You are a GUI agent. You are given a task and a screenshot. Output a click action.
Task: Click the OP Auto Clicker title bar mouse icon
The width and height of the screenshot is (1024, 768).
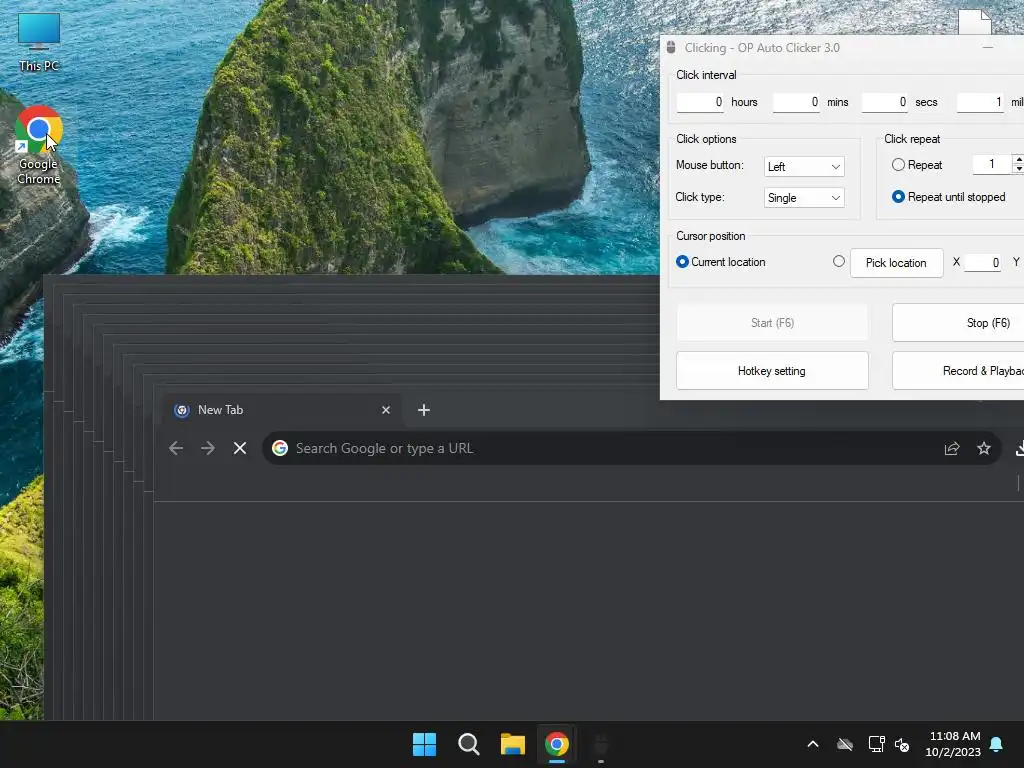(x=671, y=48)
